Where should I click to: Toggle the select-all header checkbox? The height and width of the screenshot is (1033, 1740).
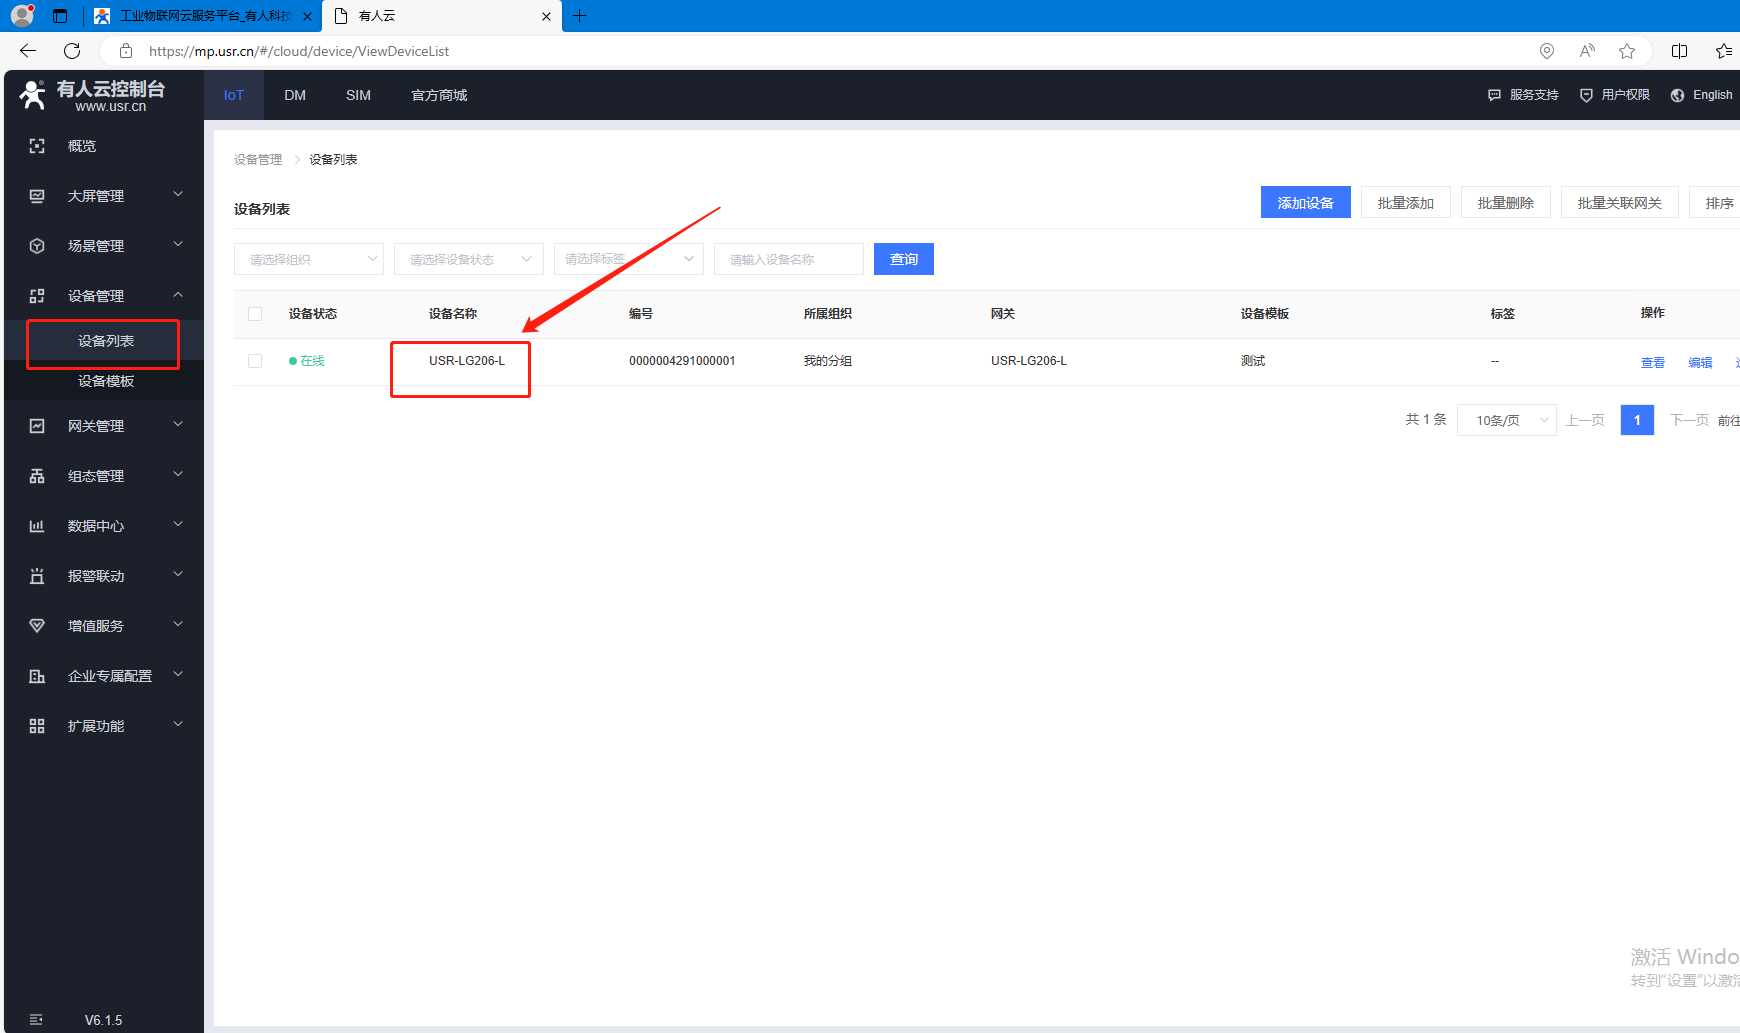click(255, 314)
